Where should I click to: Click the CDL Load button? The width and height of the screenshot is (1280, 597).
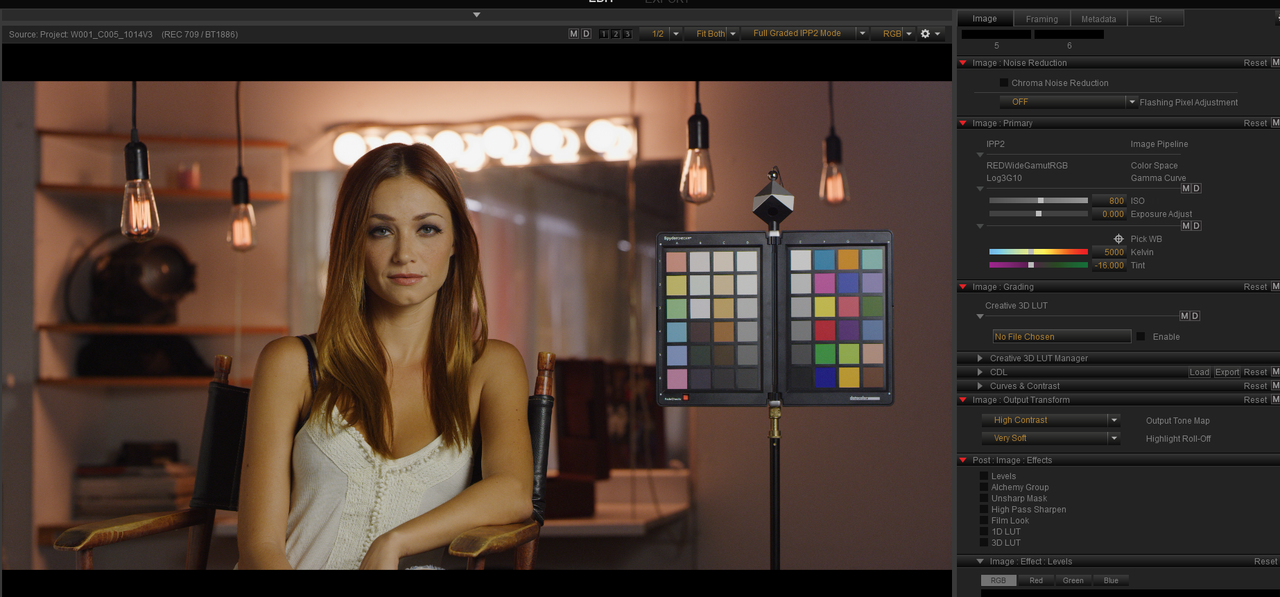pos(1199,372)
